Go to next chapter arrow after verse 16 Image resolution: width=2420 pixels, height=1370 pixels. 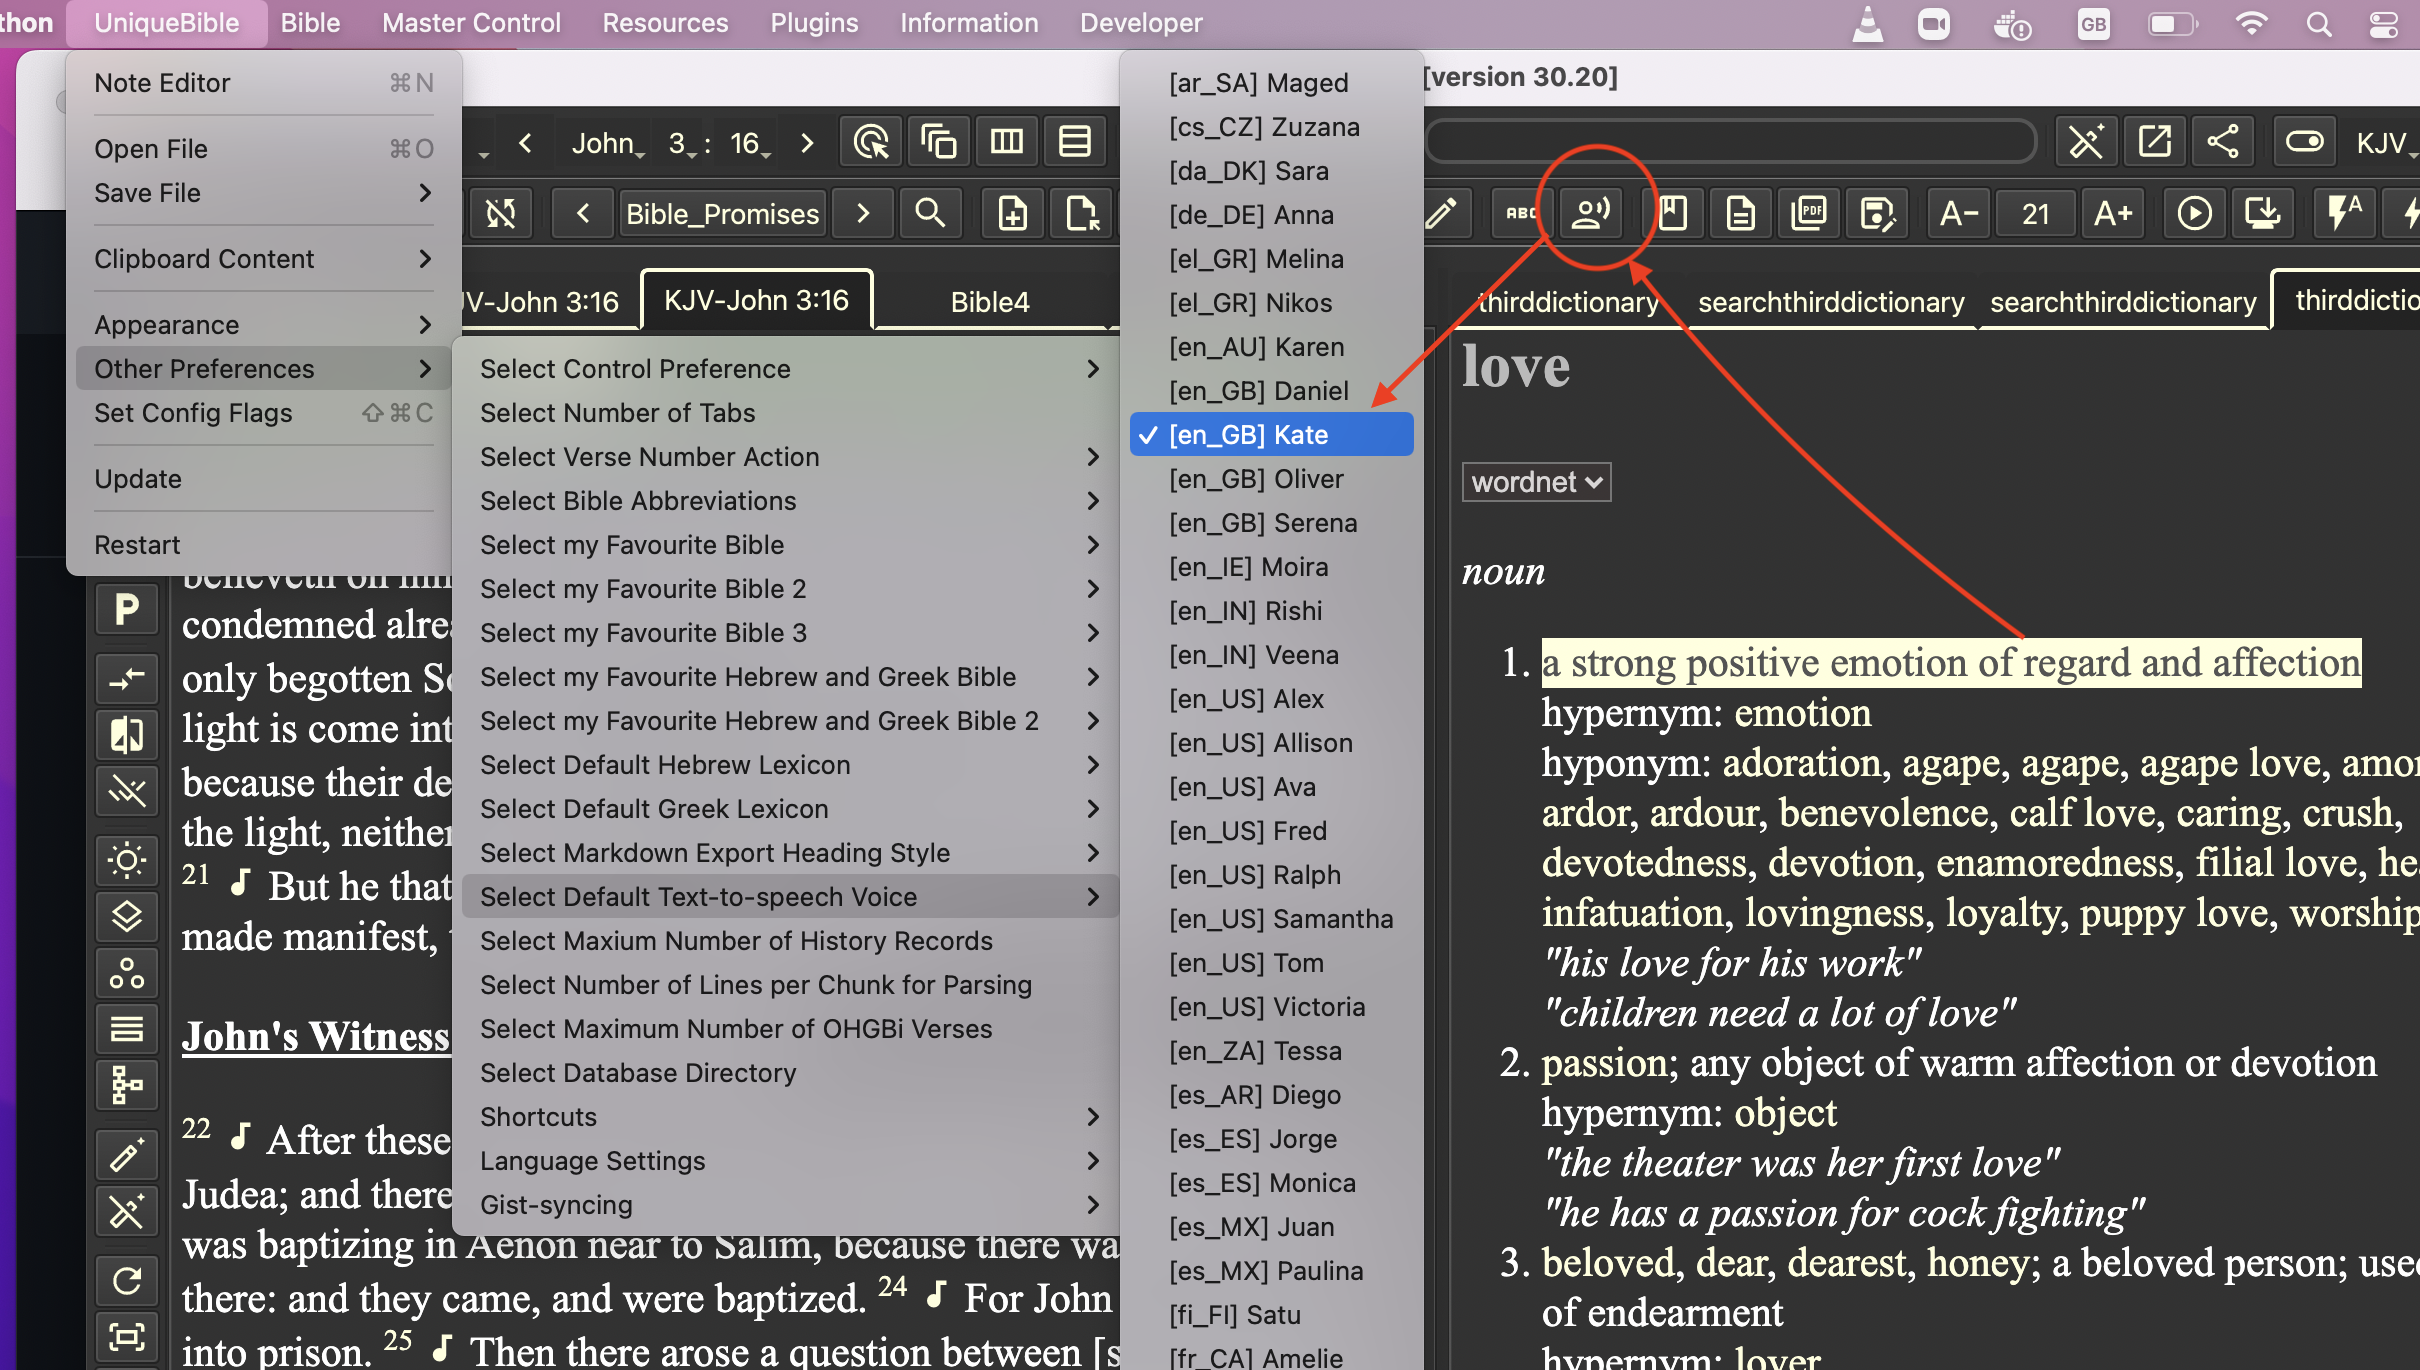coord(808,143)
